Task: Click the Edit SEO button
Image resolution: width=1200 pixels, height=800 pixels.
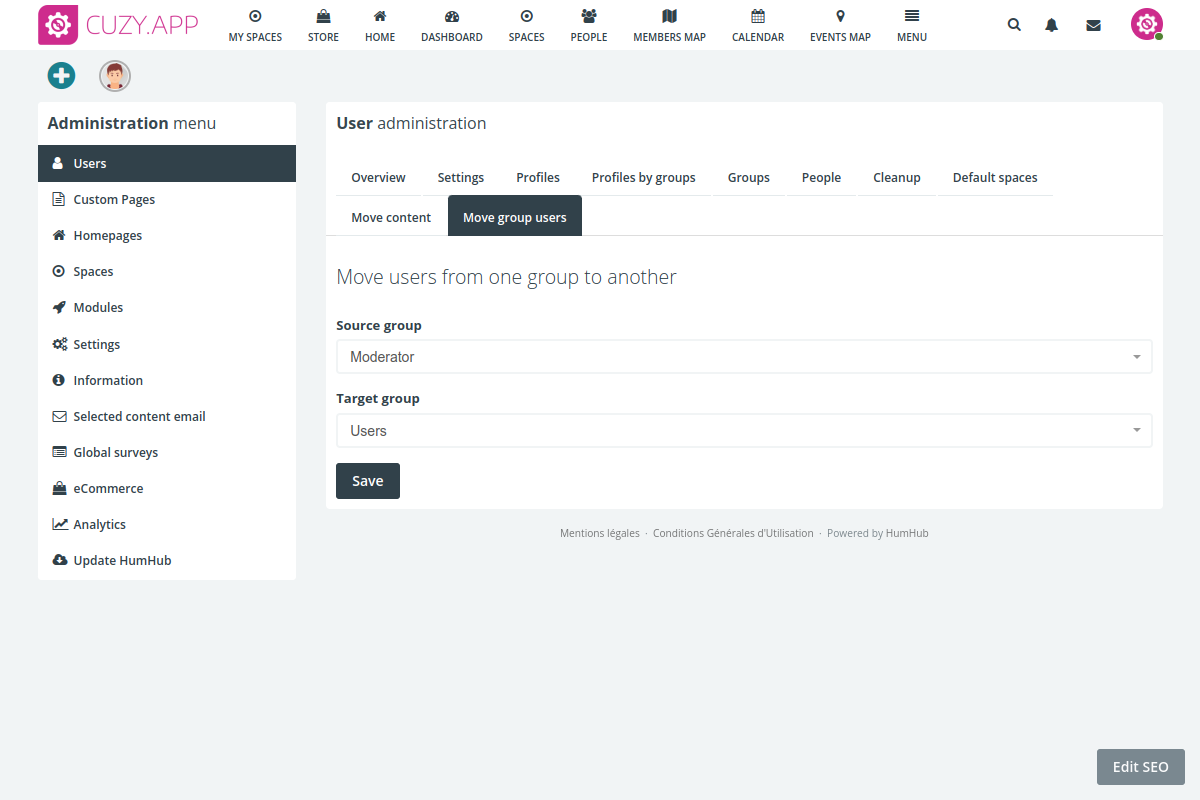Action: pos(1140,767)
